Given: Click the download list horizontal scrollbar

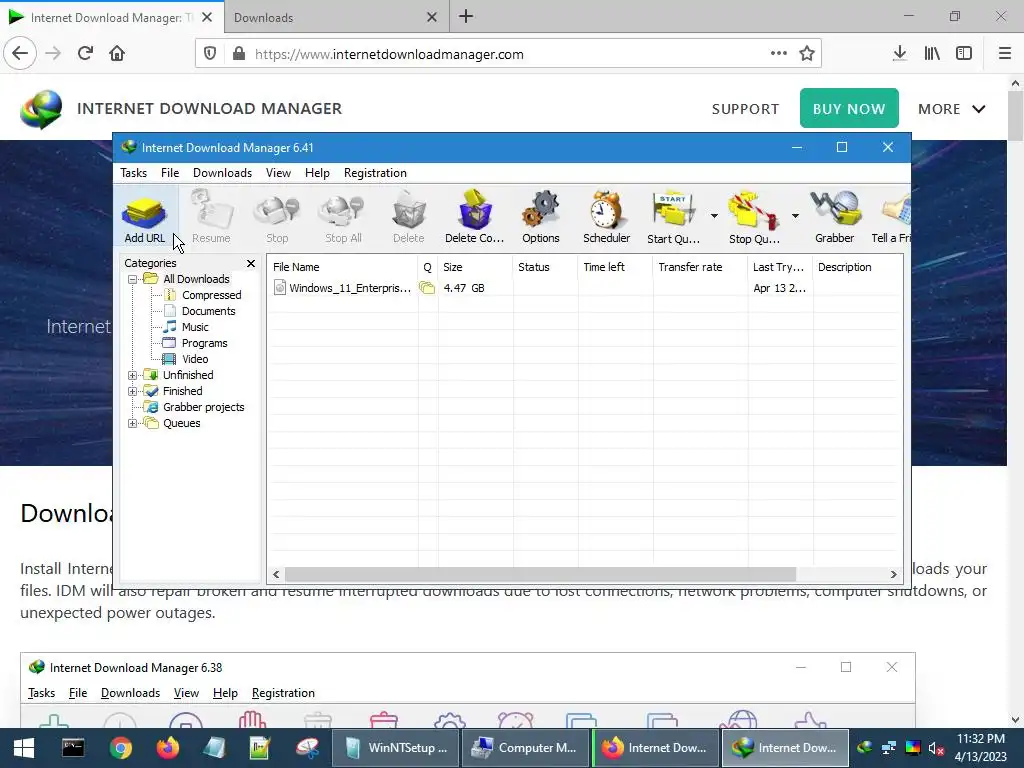Looking at the screenshot, I should pos(540,574).
